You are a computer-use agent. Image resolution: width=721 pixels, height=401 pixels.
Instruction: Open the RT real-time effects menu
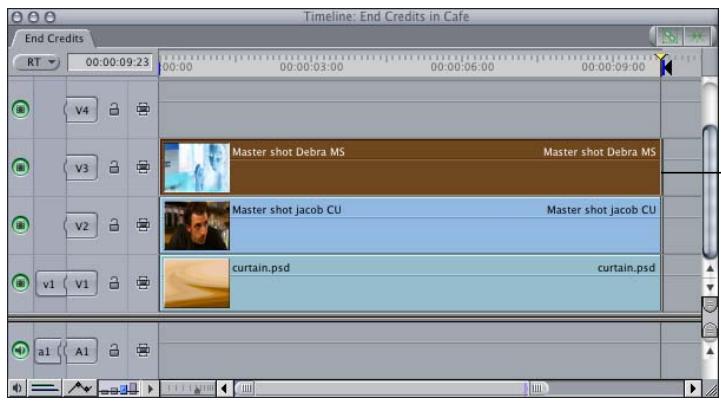tap(37, 62)
